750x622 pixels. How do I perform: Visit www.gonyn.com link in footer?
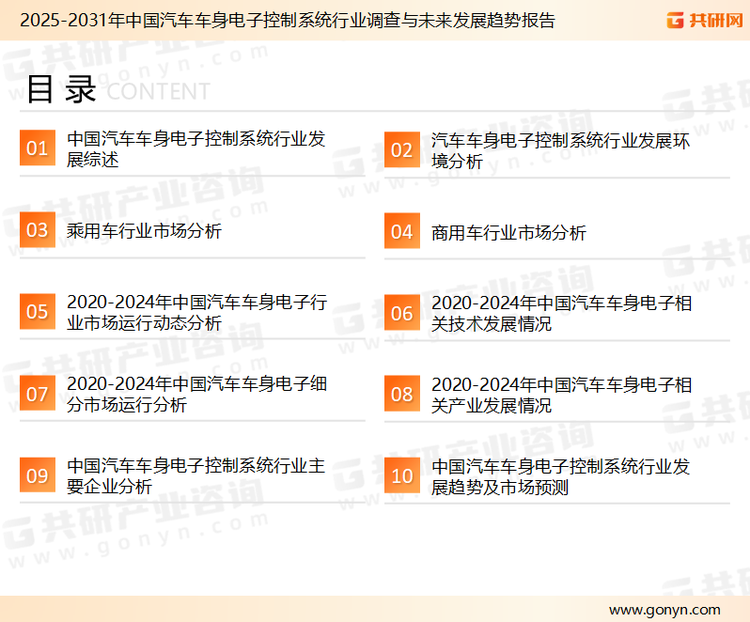[664, 610]
